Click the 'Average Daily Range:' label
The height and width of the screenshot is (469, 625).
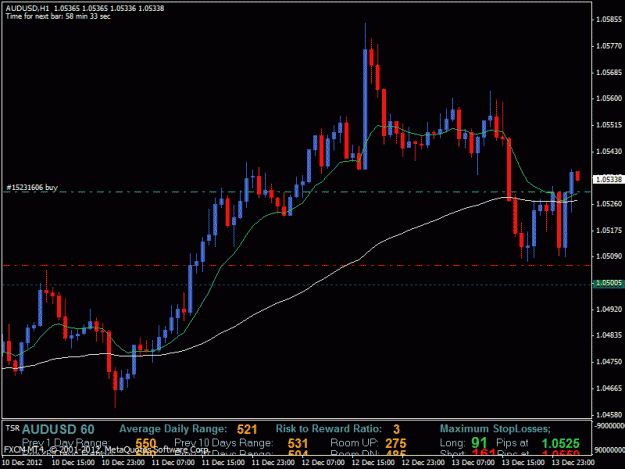click(173, 429)
